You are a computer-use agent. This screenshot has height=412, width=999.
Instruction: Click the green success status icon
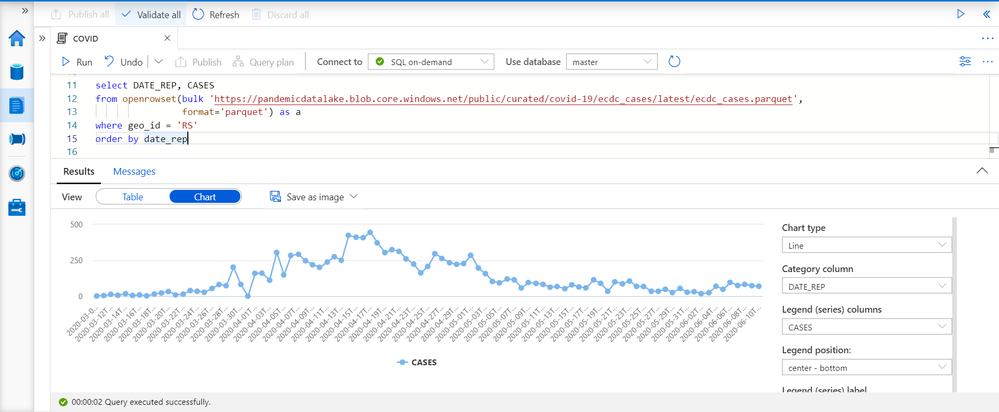pyautogui.click(x=62, y=402)
